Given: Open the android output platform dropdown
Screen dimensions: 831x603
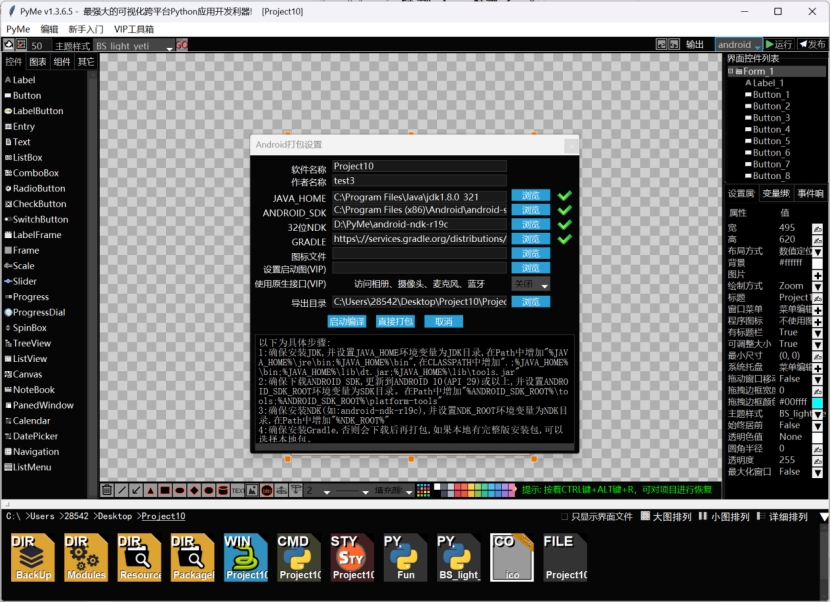Looking at the screenshot, I should coord(738,45).
